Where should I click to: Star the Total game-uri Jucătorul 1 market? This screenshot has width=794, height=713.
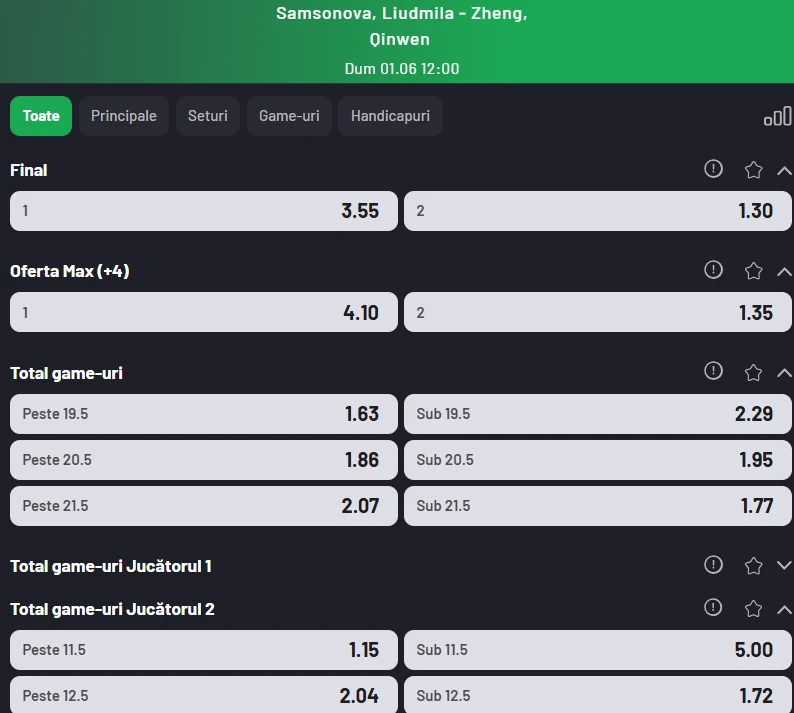pyautogui.click(x=753, y=566)
